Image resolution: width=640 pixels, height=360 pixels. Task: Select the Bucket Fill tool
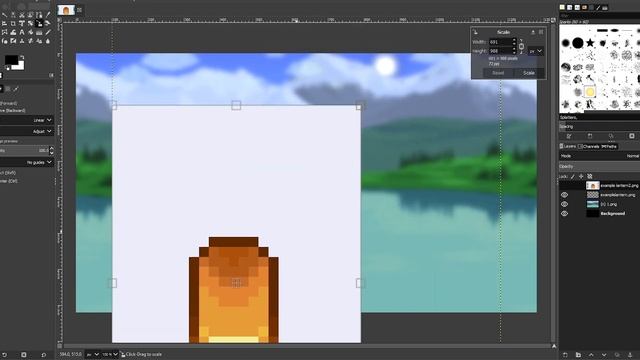coord(30,32)
